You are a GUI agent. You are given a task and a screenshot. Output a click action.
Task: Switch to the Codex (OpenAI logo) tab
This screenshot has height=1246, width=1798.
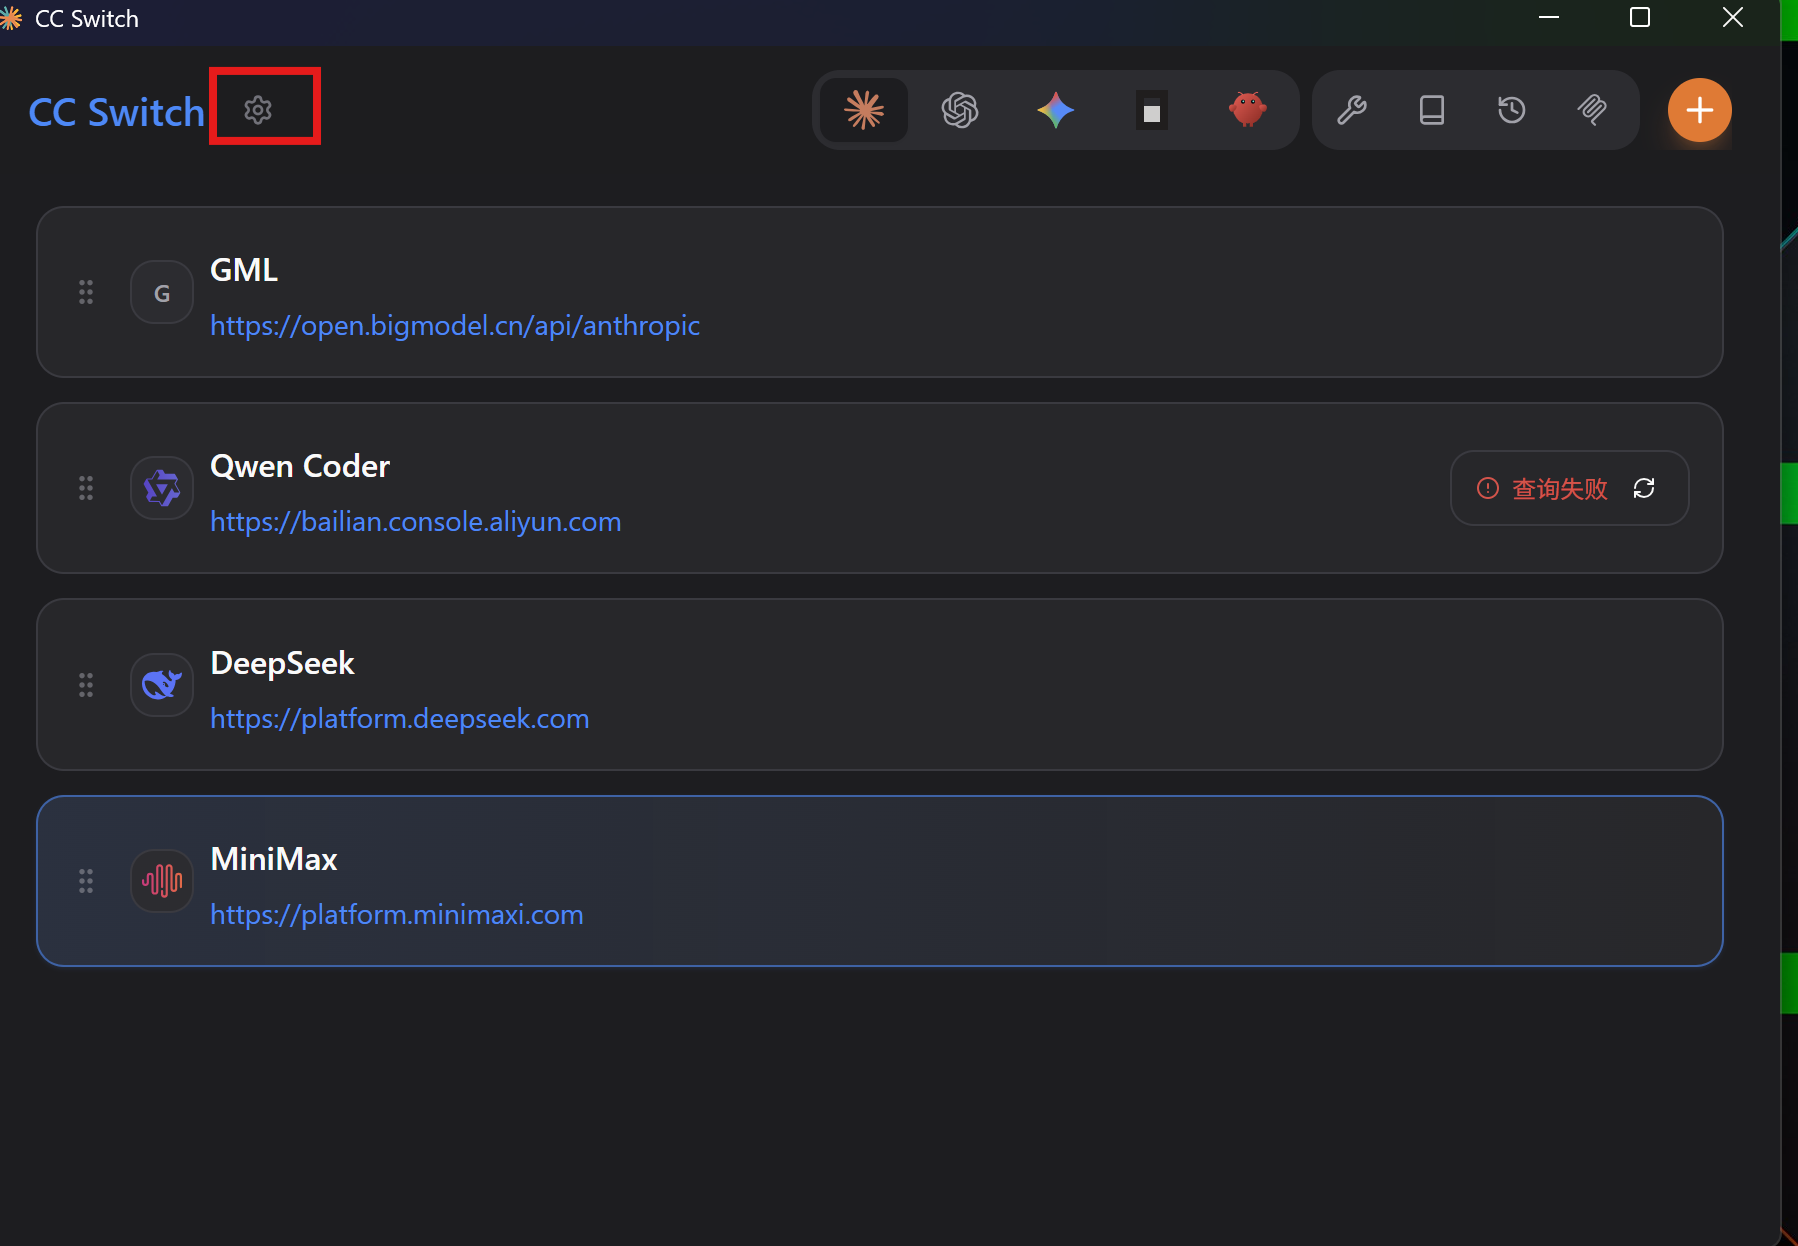click(x=960, y=110)
